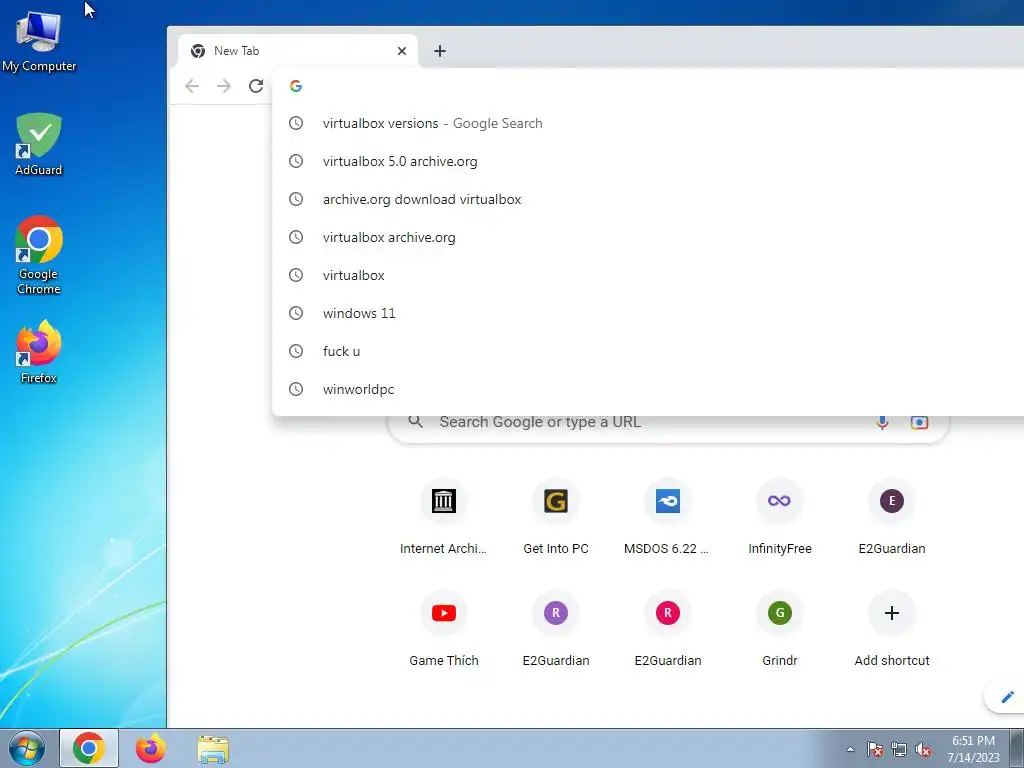
Task: Open E2Guardian shortcut with E icon
Action: (892, 518)
